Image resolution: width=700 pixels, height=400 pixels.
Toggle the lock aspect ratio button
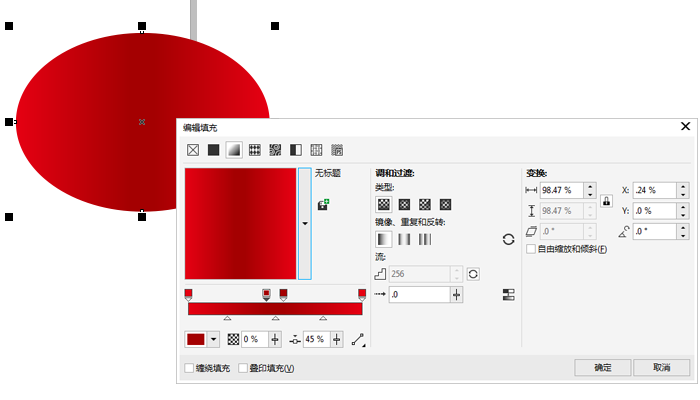point(606,201)
